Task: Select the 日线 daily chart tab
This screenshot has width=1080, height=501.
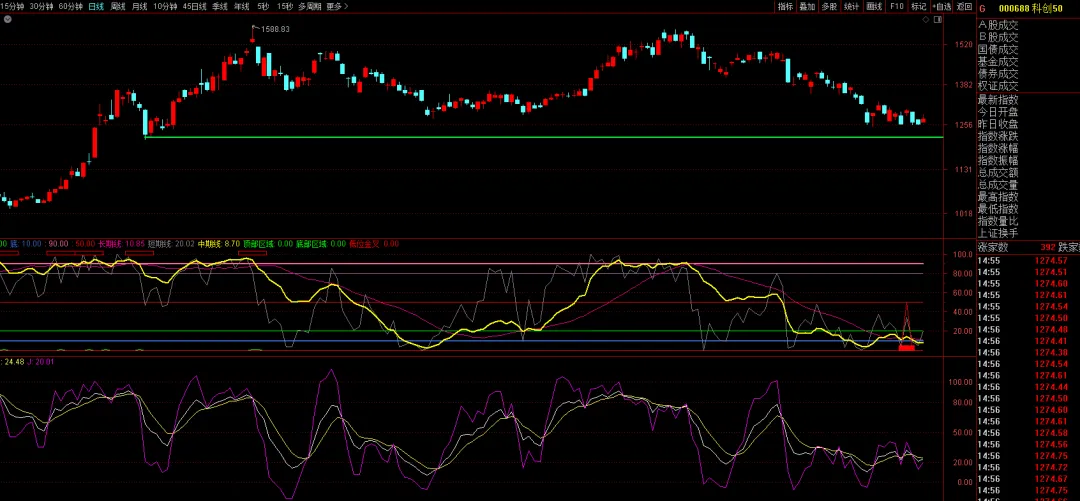Action: click(x=96, y=6)
